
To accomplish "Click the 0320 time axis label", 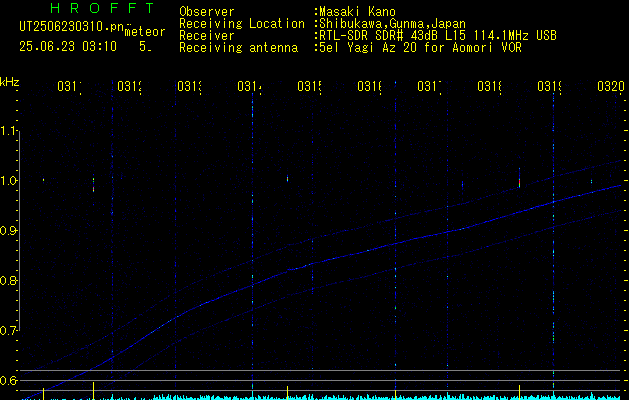I will point(611,86).
